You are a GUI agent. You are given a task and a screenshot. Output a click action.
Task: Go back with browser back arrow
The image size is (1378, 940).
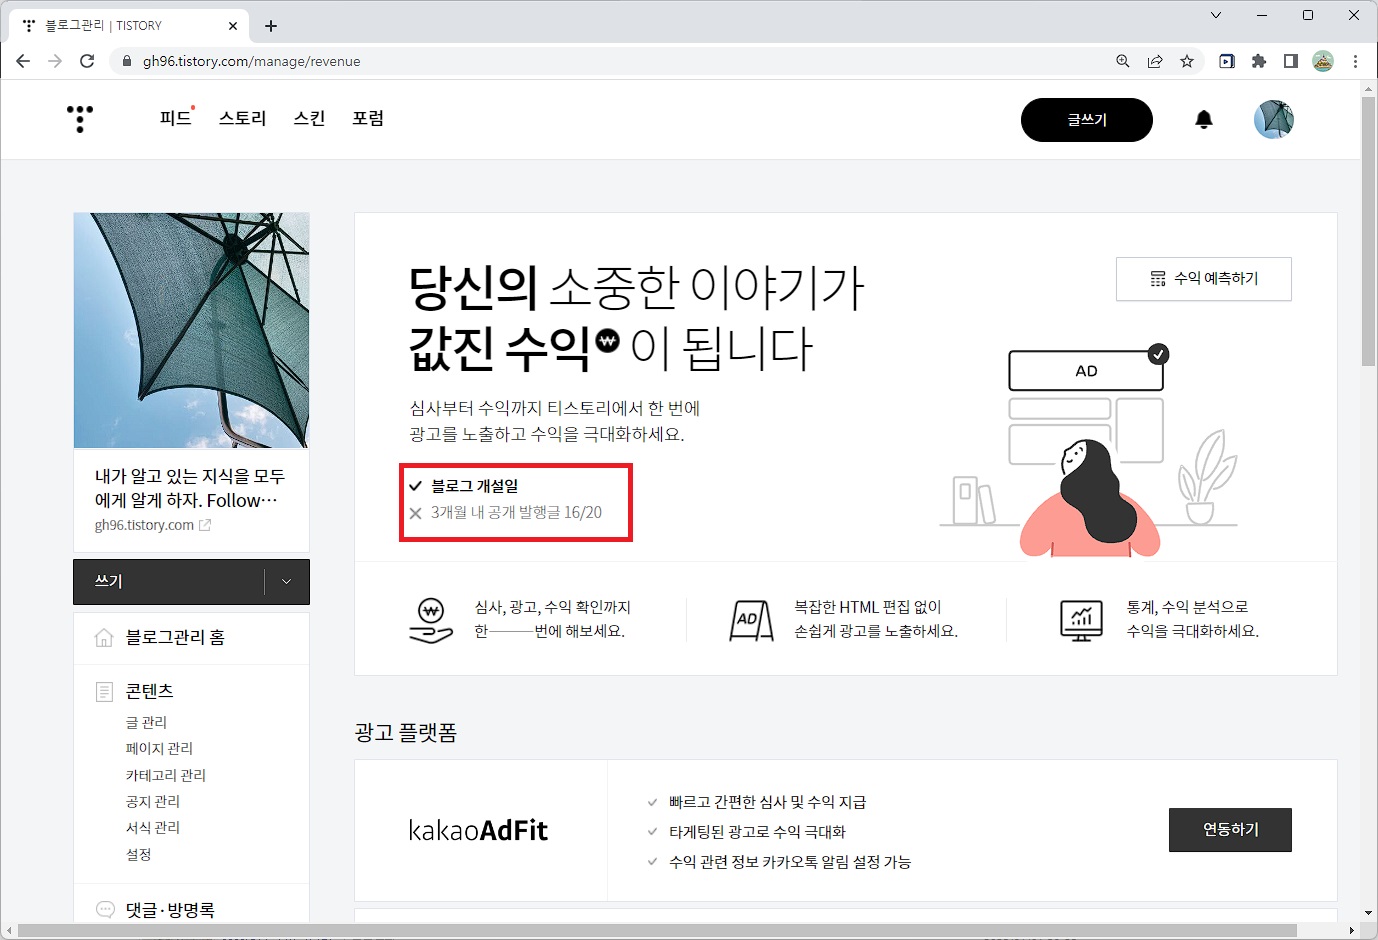[x=23, y=61]
